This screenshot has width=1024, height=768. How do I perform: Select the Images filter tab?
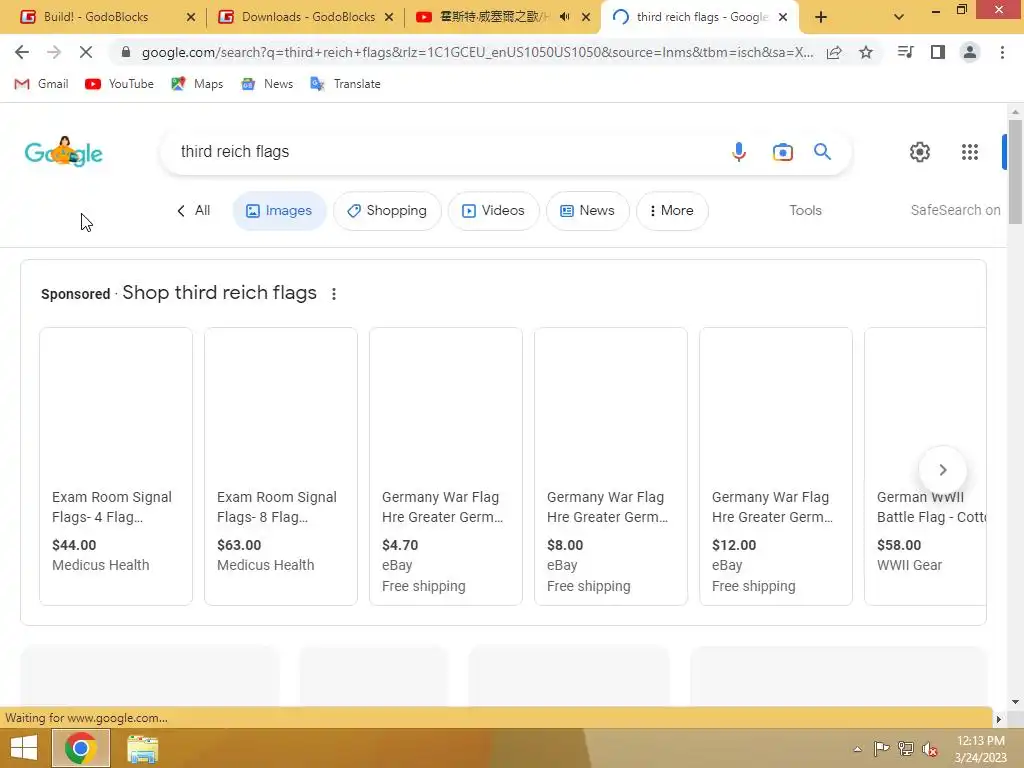[279, 210]
